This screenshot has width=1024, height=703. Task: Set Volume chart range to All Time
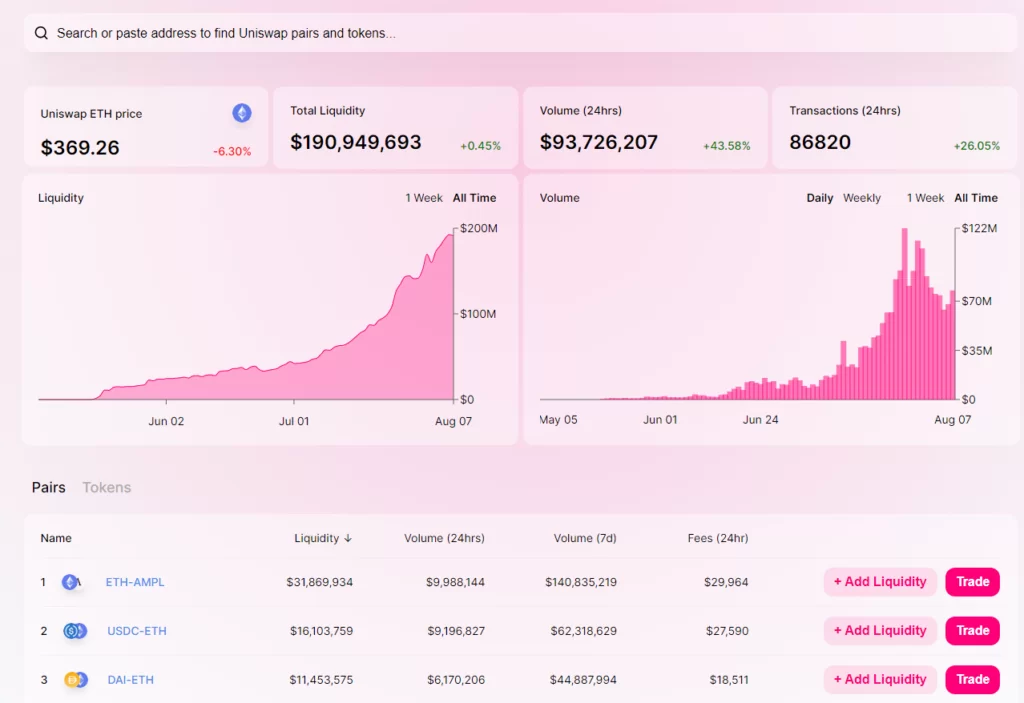pyautogui.click(x=976, y=198)
